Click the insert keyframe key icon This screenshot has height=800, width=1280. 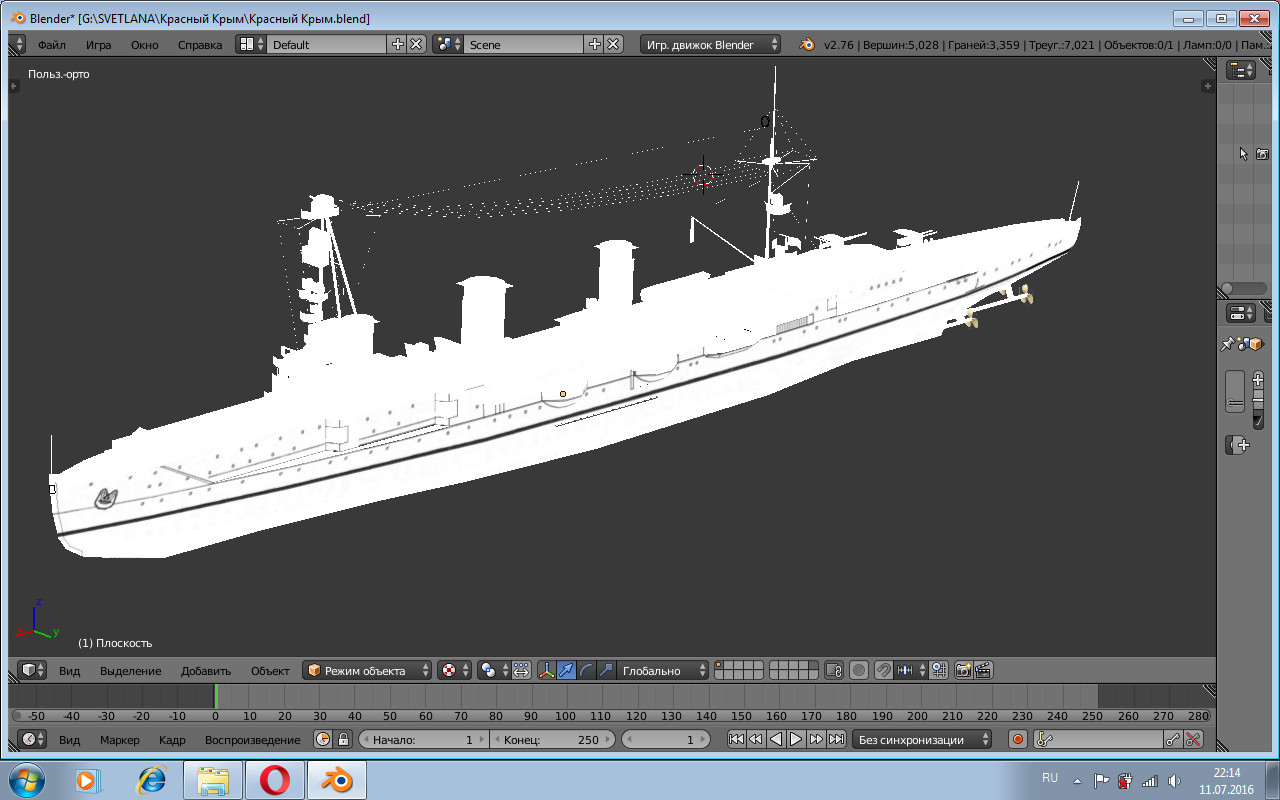coord(1173,739)
